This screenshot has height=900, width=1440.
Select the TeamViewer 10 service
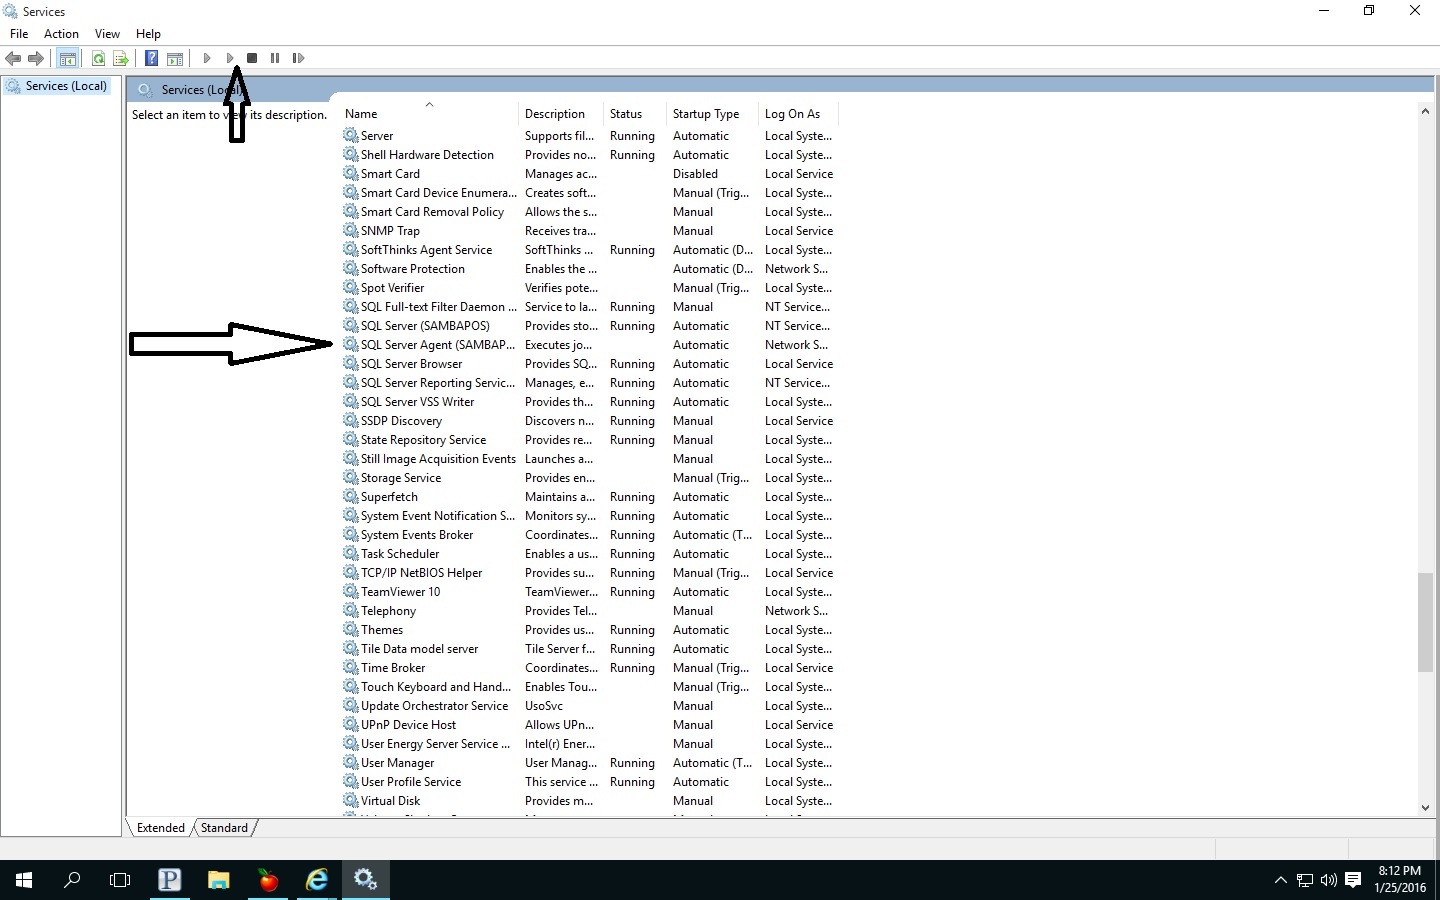tap(590, 592)
